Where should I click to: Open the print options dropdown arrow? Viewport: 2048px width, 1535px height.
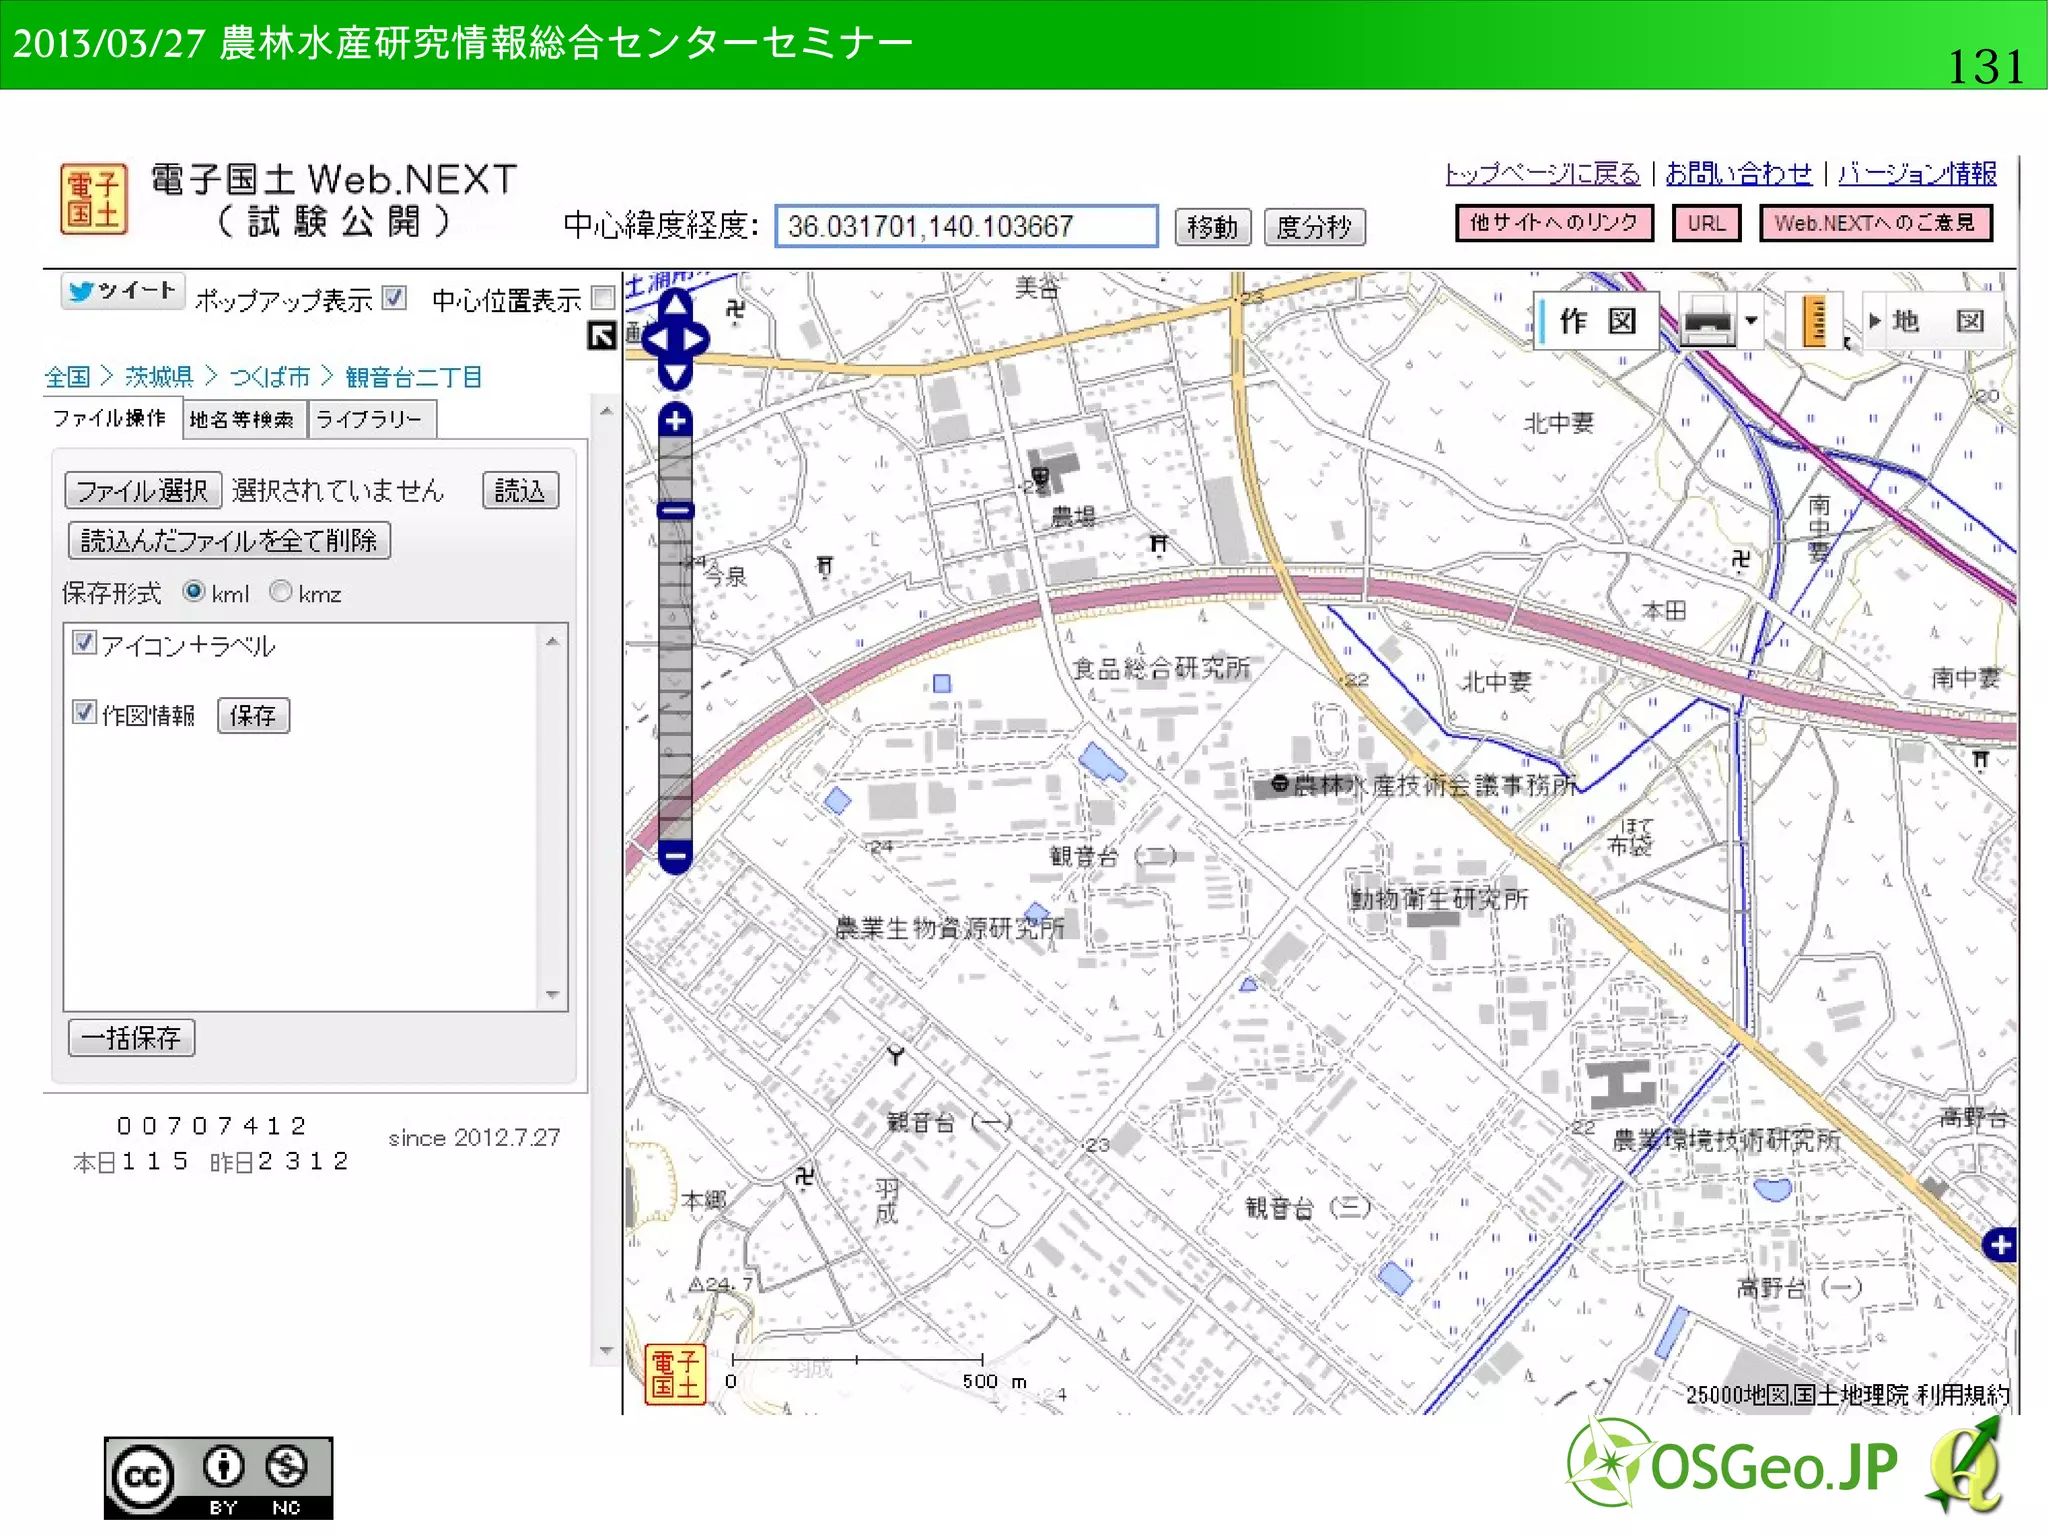pos(1751,321)
